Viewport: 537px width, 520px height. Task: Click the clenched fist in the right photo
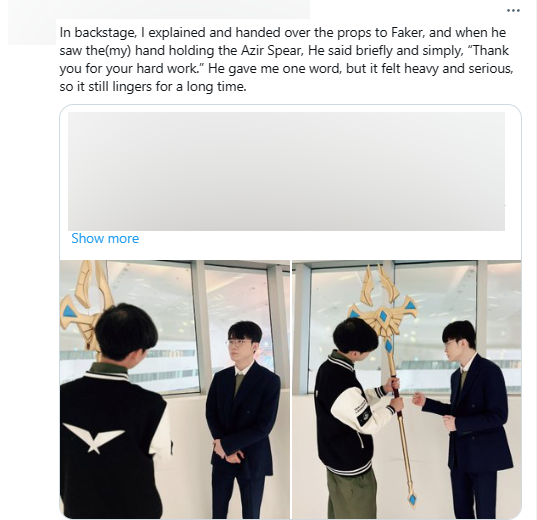(419, 399)
